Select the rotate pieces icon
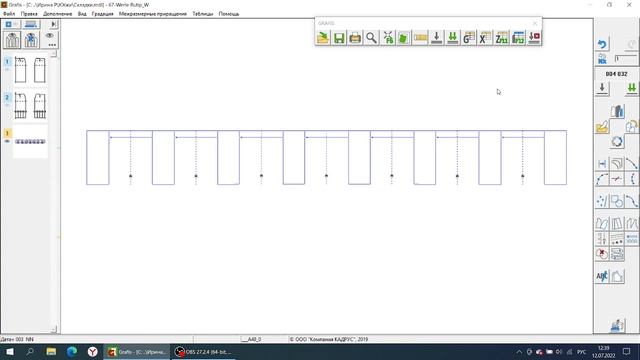Viewport: 640px width, 360px height. (631, 127)
